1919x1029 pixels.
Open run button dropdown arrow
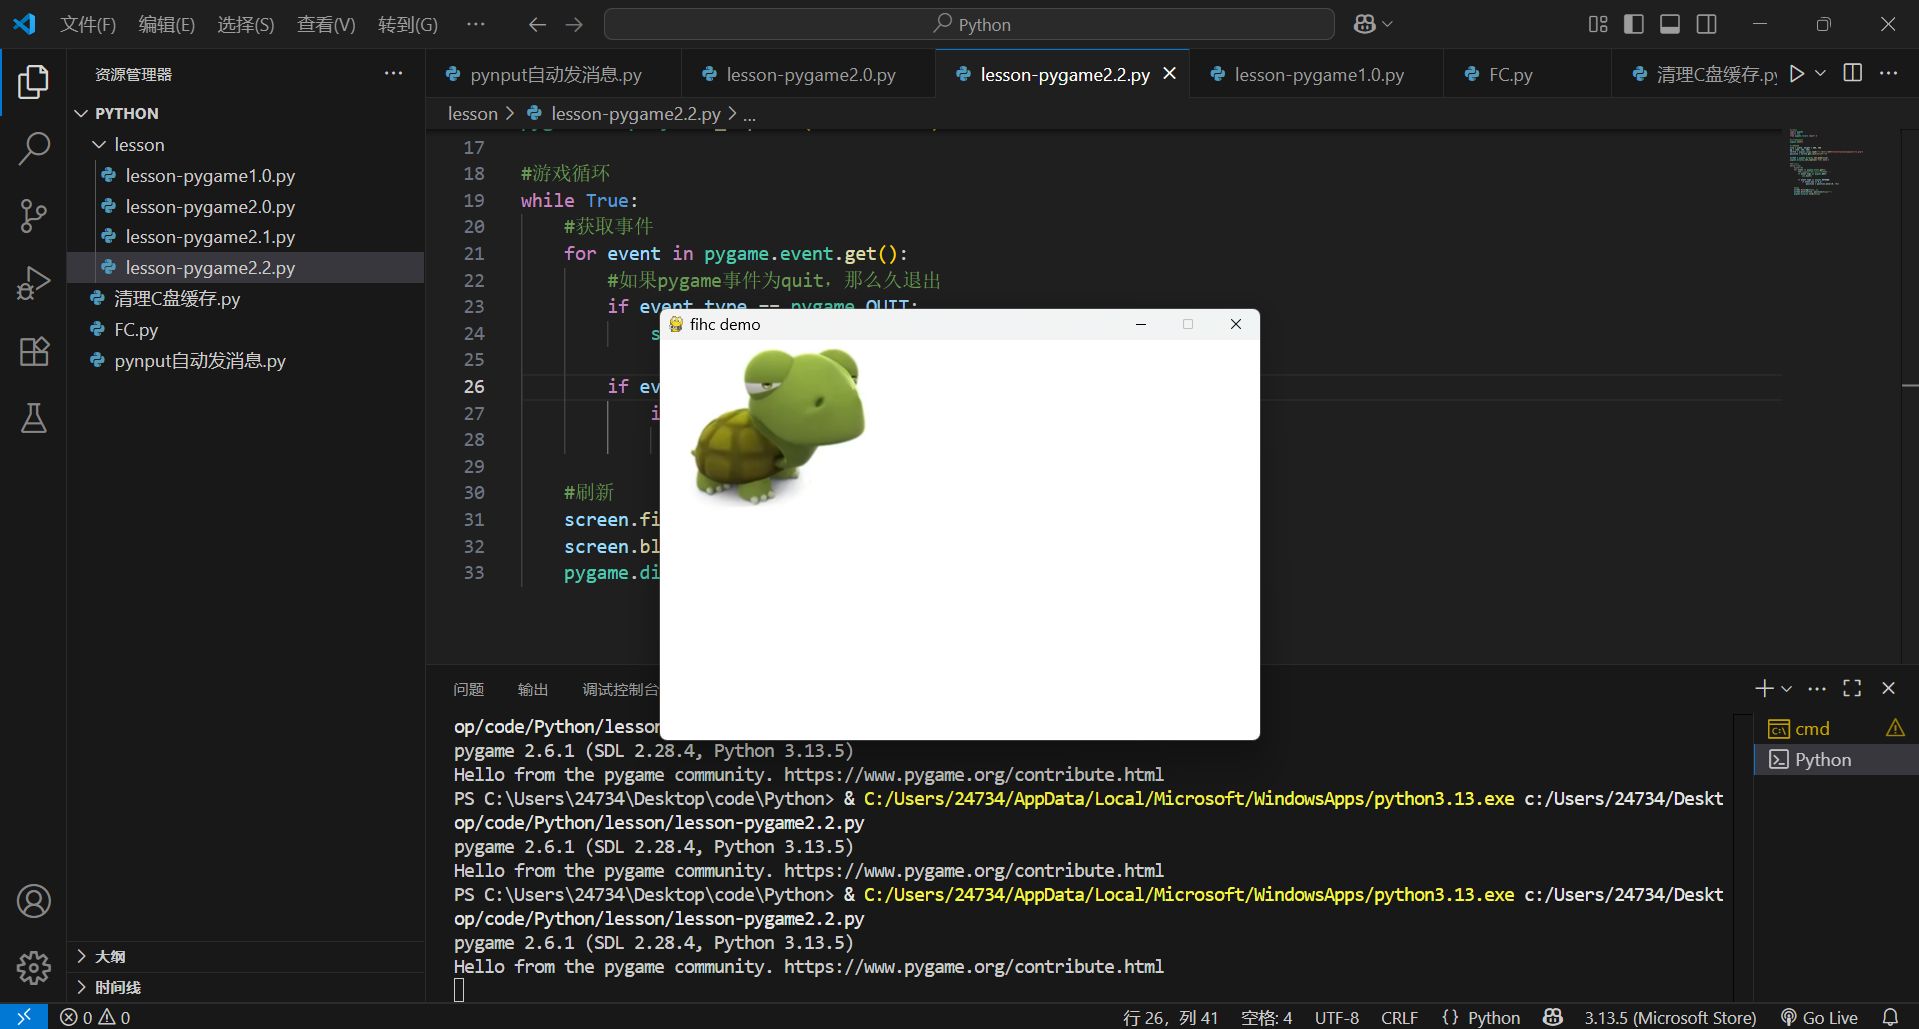coord(1820,74)
